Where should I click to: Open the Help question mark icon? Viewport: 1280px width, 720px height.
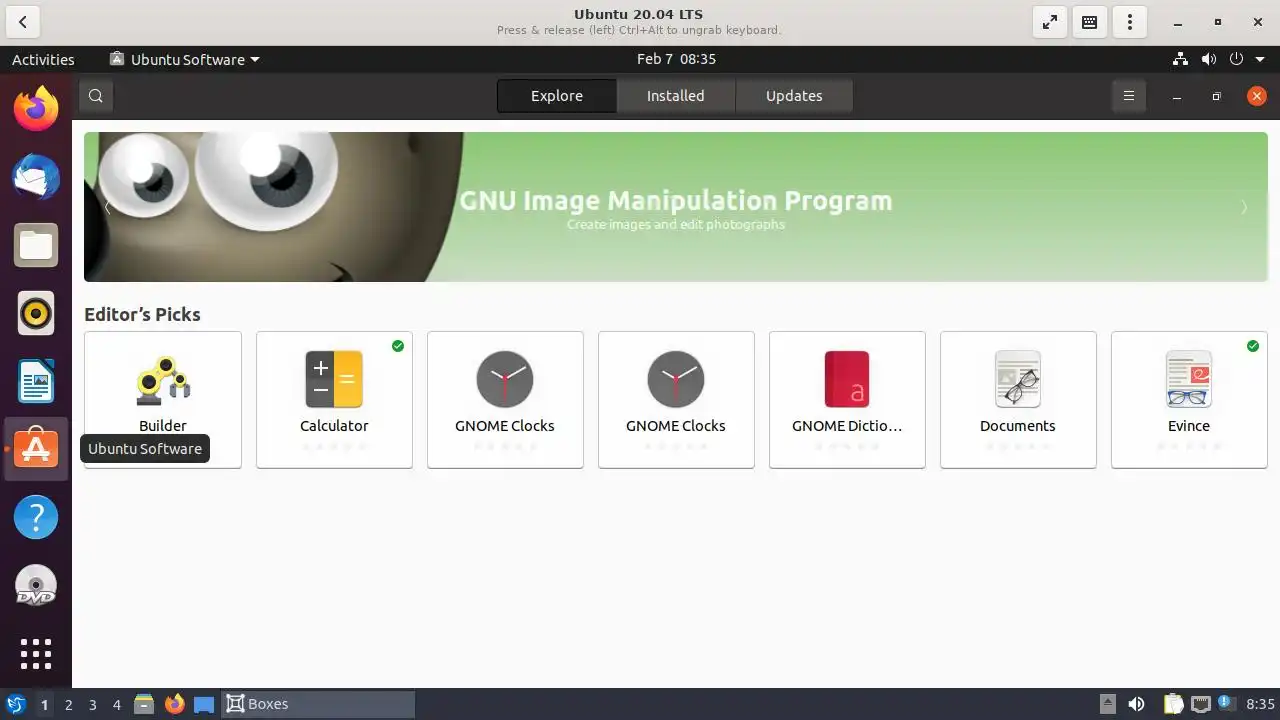click(36, 517)
